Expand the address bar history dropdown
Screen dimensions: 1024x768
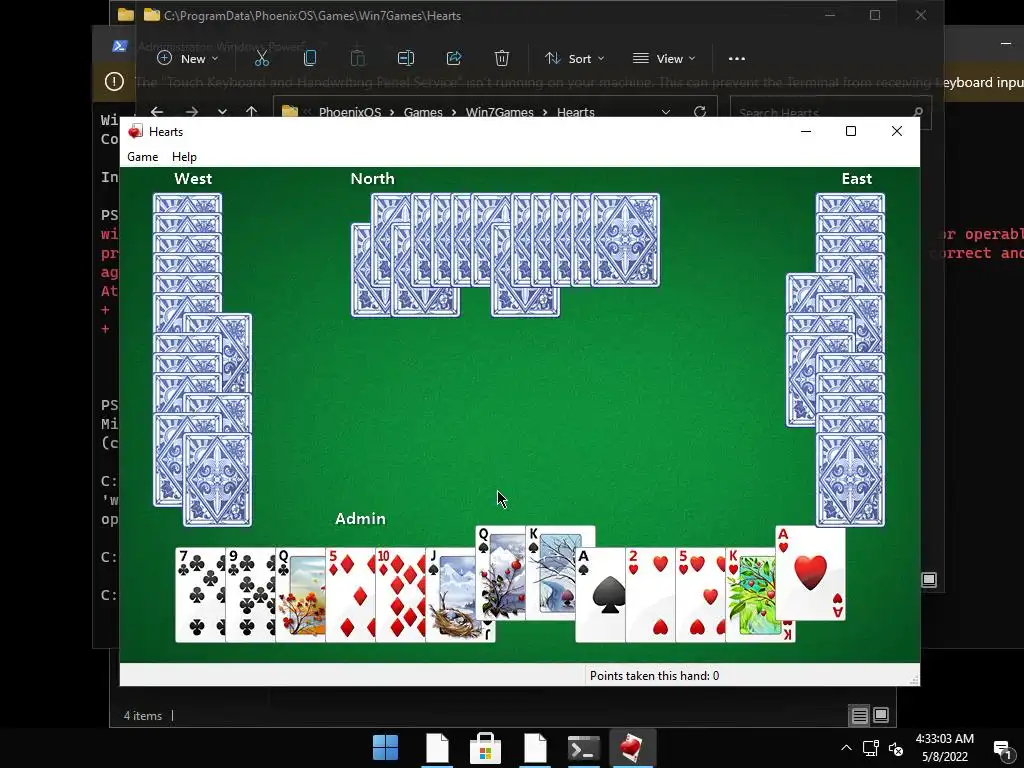click(665, 112)
